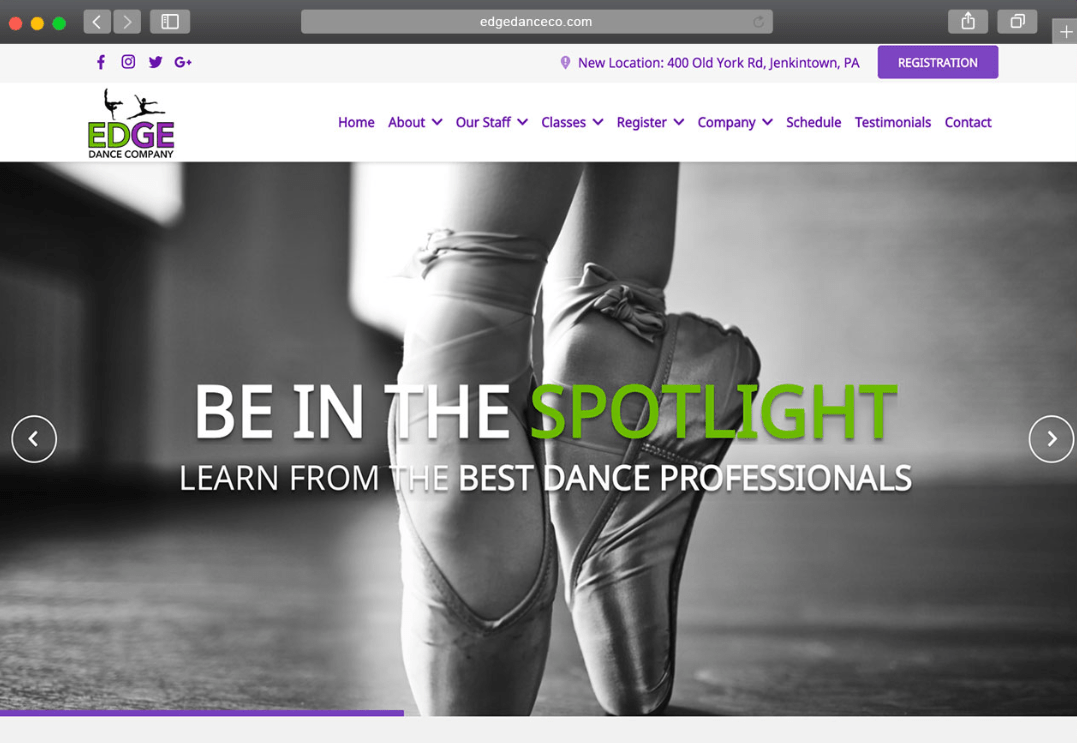Image resolution: width=1077 pixels, height=743 pixels.
Task: Toggle the Safari sidebar icon
Action: 170,22
